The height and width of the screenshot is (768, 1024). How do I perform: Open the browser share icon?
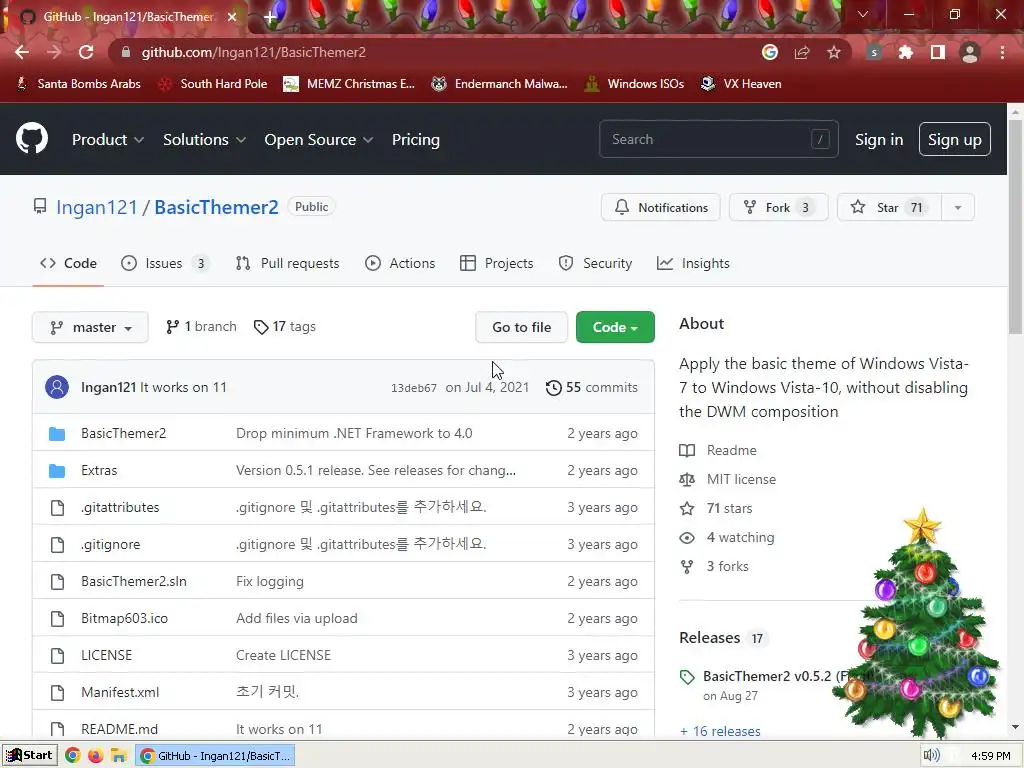coord(802,52)
